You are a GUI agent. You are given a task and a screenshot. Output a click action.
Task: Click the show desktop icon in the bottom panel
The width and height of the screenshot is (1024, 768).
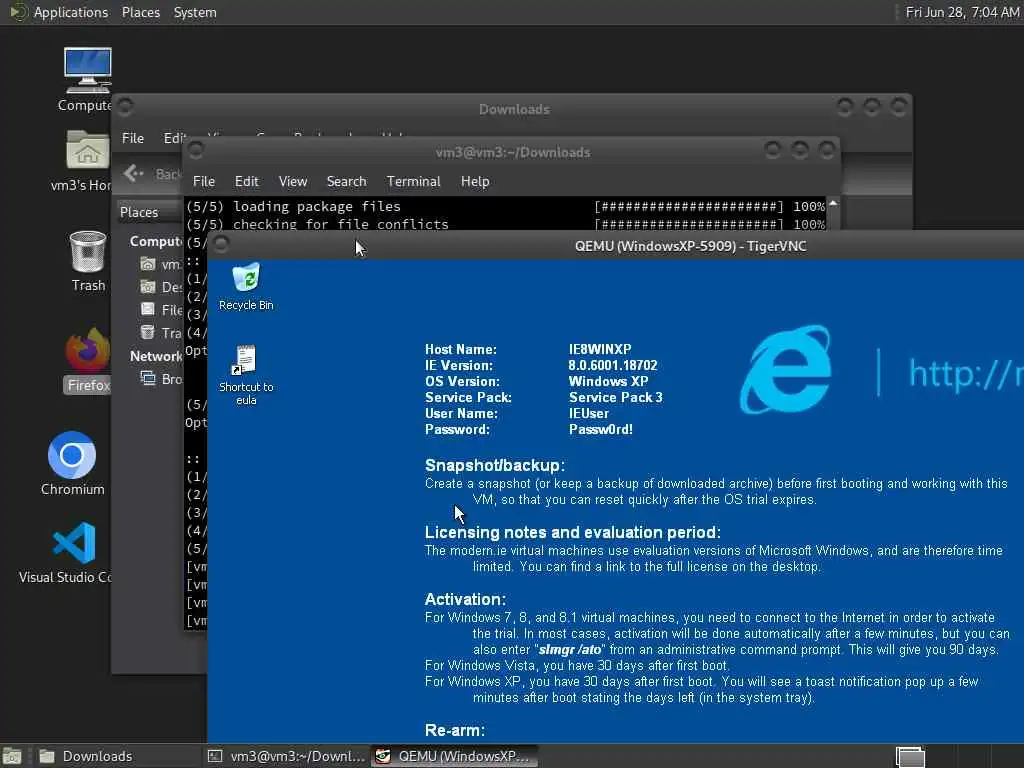point(12,756)
